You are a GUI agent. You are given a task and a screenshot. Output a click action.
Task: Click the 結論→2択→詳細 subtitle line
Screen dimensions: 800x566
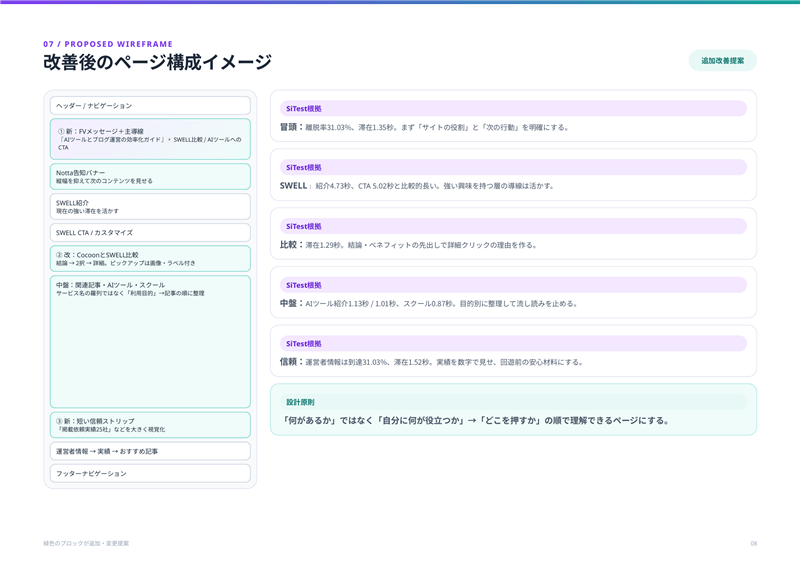(126, 263)
